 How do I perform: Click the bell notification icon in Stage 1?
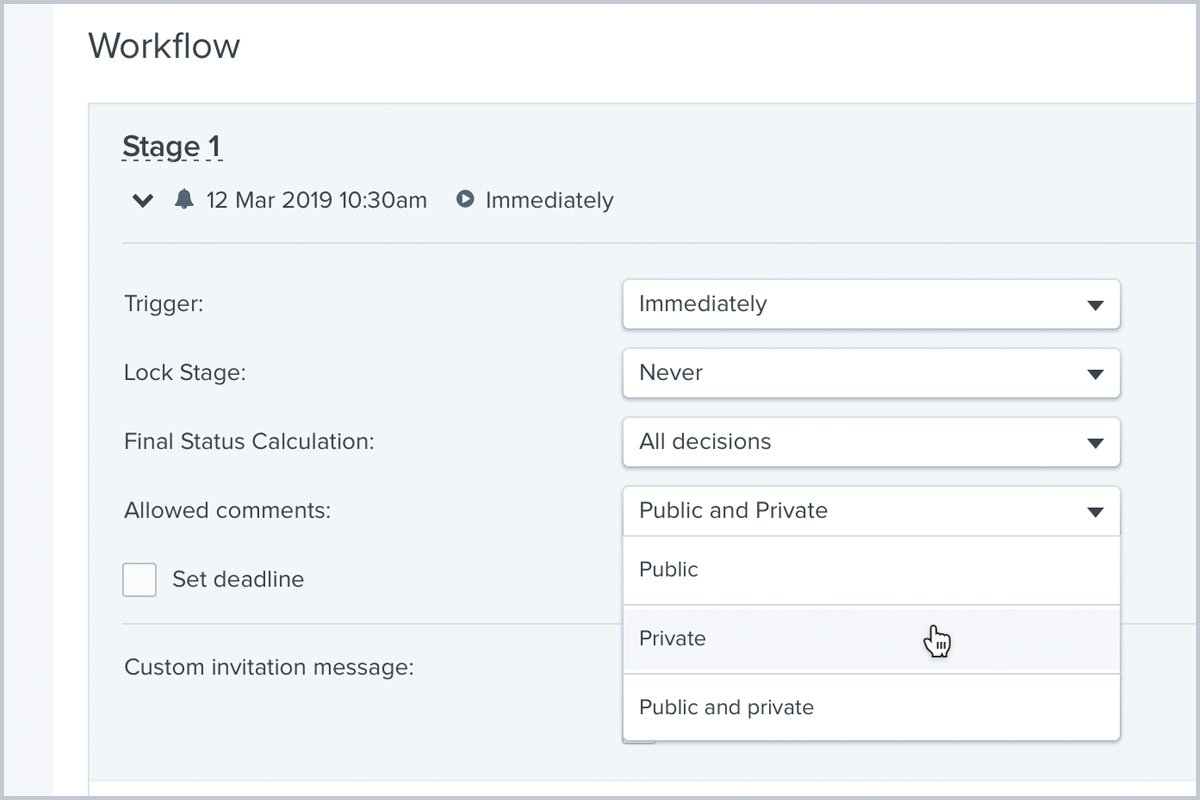pyautogui.click(x=183, y=200)
